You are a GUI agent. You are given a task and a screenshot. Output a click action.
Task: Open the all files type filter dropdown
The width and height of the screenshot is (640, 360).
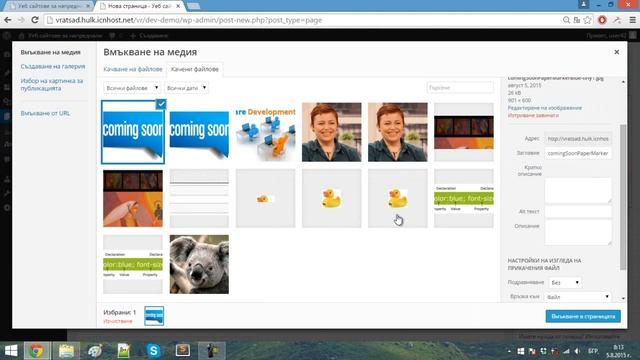132,88
